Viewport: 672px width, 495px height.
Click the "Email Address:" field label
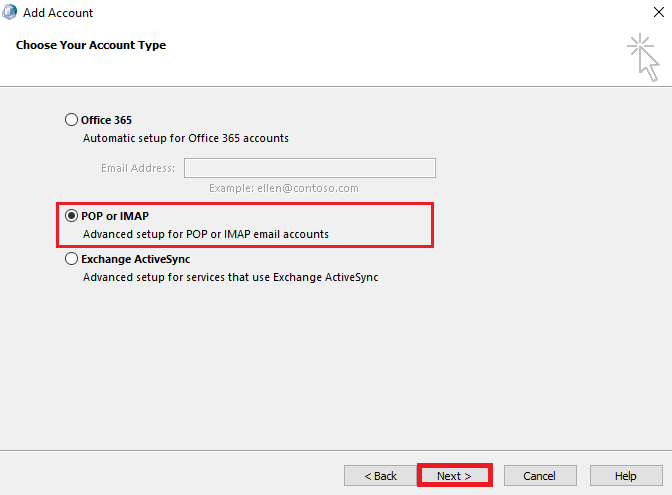point(138,168)
